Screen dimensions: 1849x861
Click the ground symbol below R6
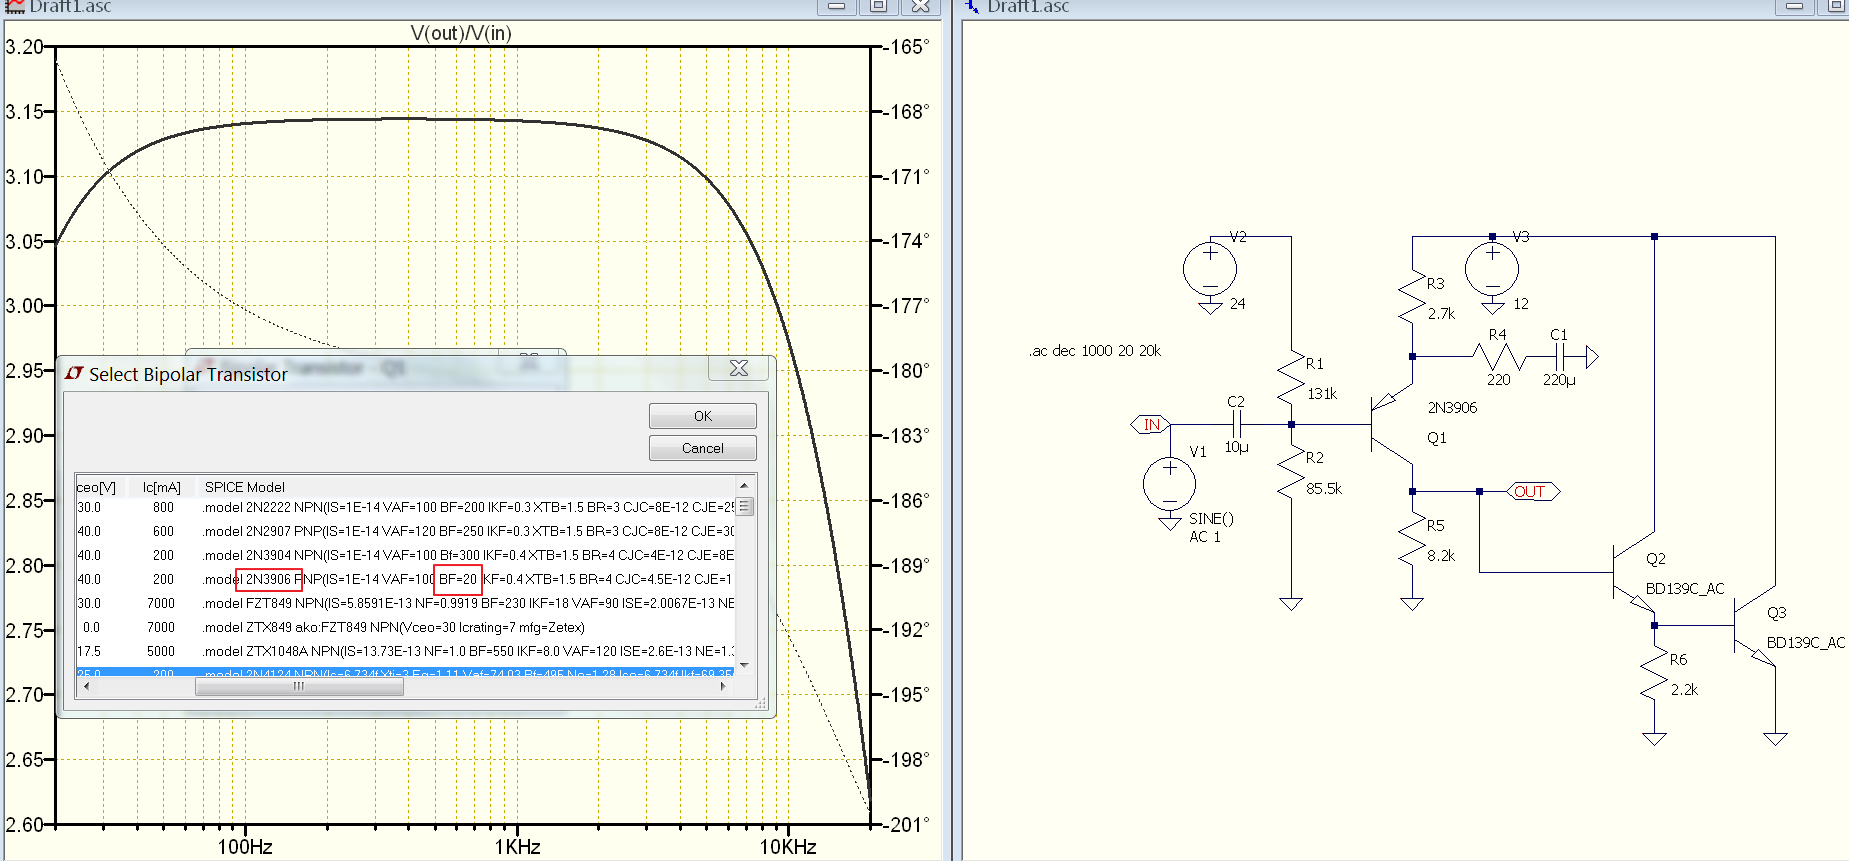tap(1655, 739)
